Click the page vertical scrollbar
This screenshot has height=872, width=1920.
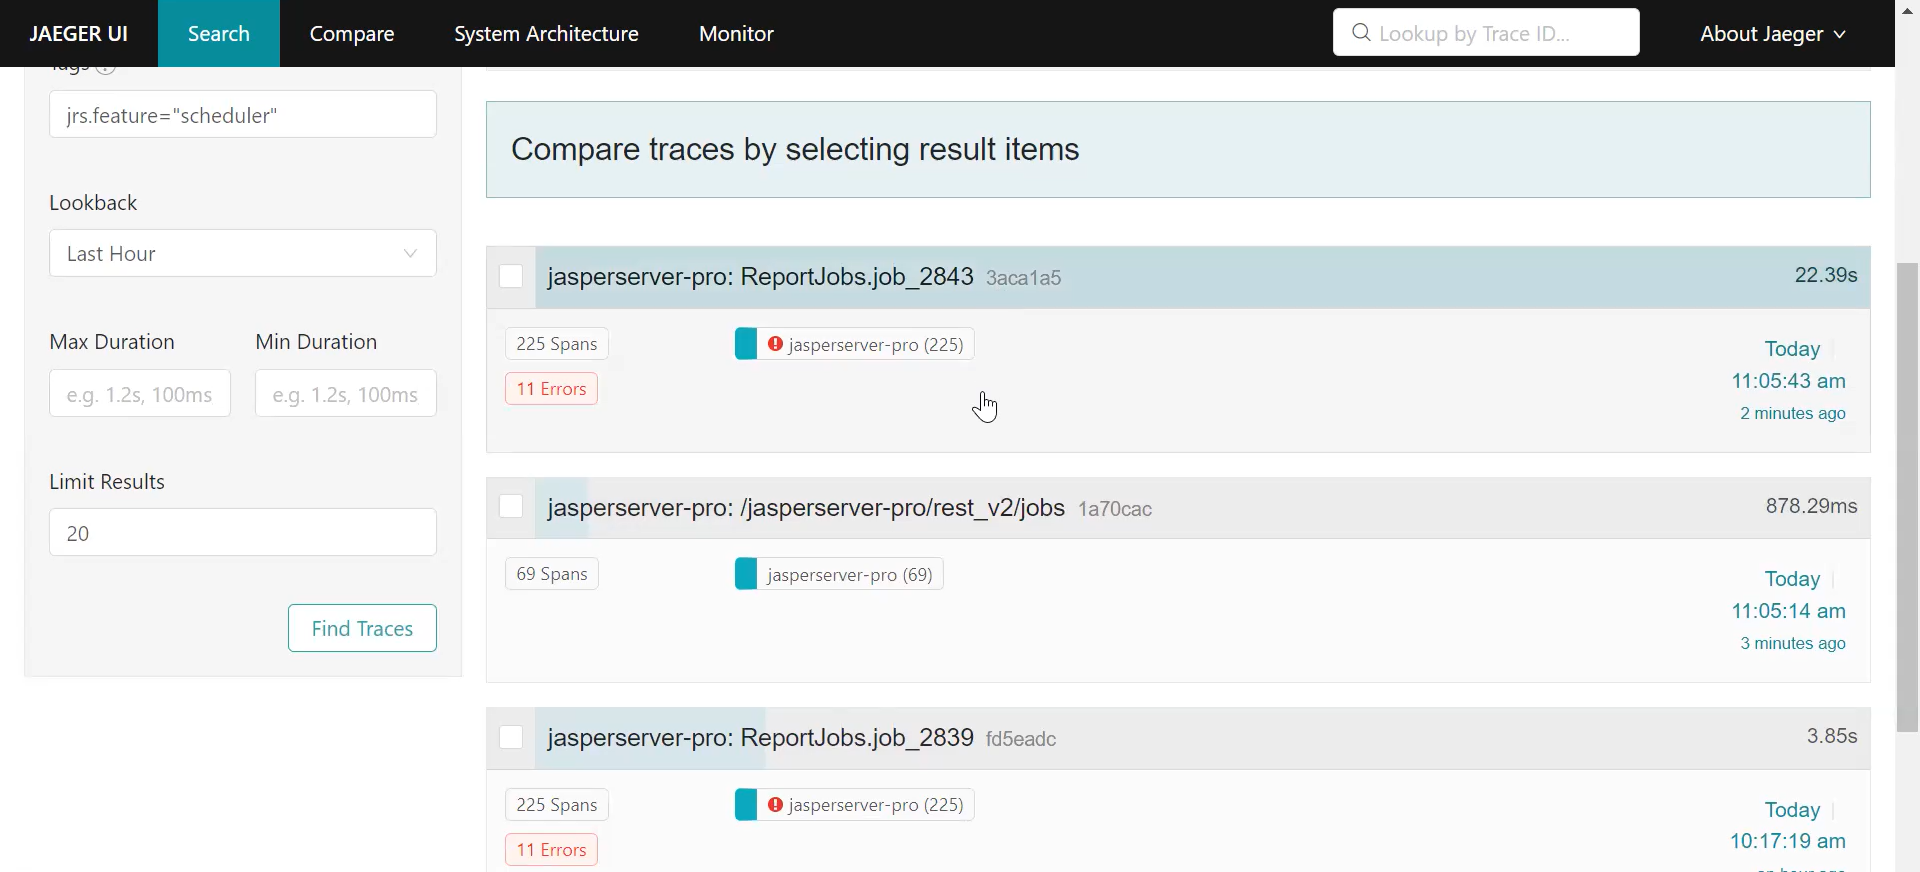(1907, 497)
